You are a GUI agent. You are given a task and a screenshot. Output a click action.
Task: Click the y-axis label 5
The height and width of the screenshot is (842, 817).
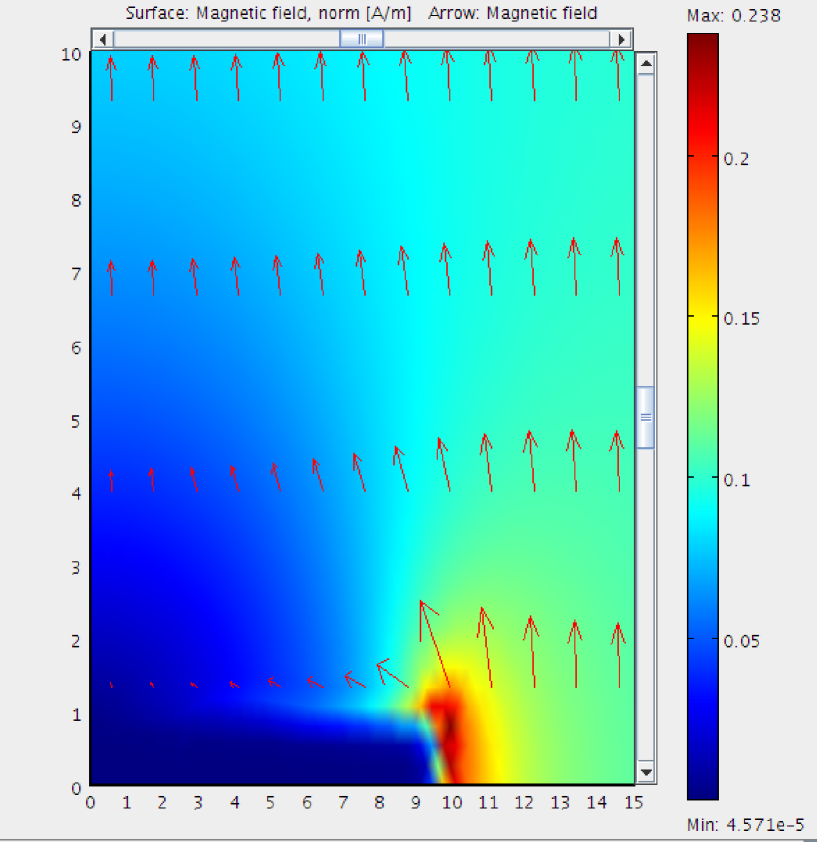tap(76, 422)
